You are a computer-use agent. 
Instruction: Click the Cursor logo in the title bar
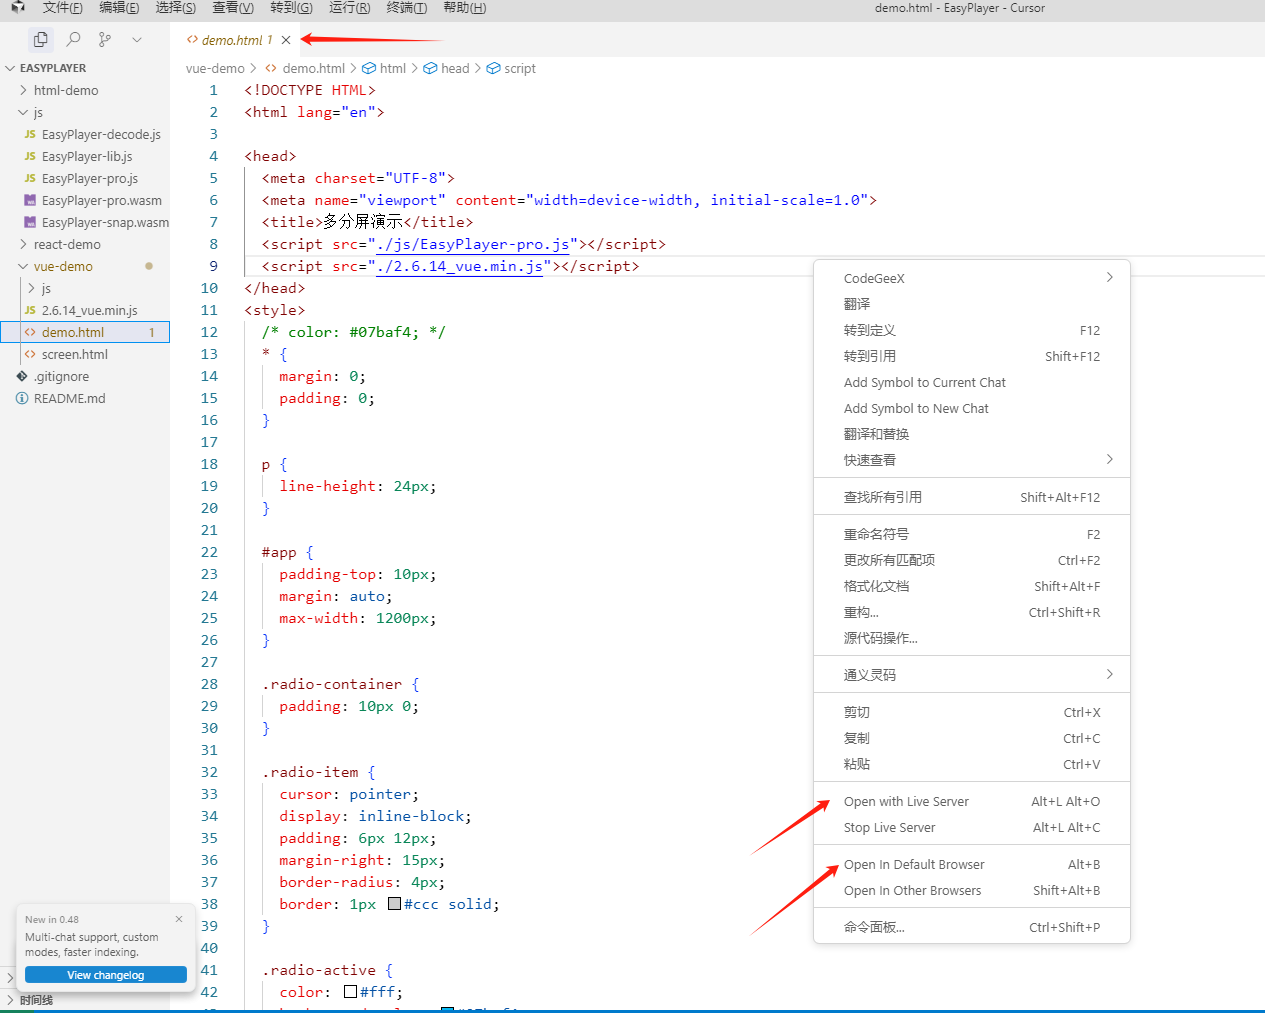click(x=16, y=8)
